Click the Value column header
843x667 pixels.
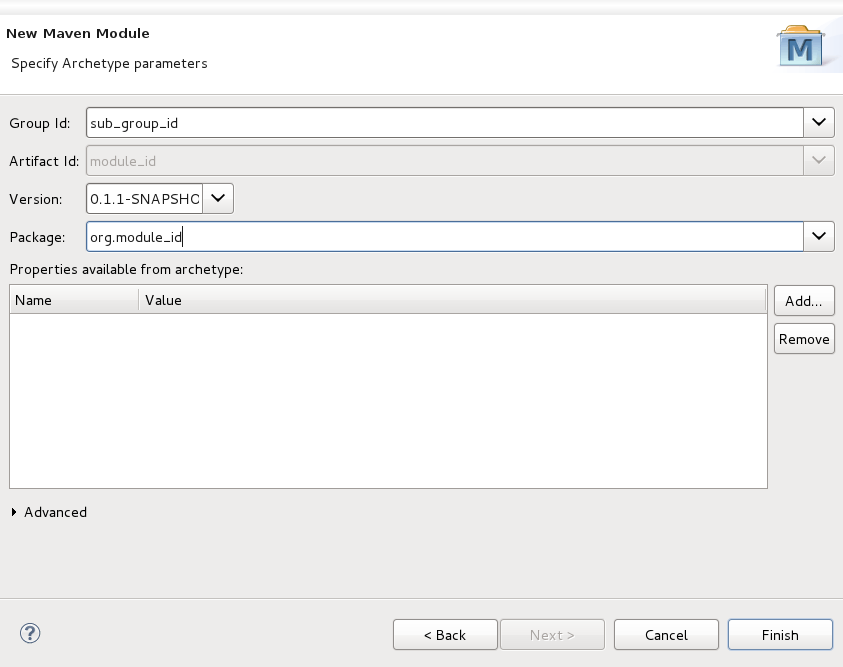[x=165, y=300]
